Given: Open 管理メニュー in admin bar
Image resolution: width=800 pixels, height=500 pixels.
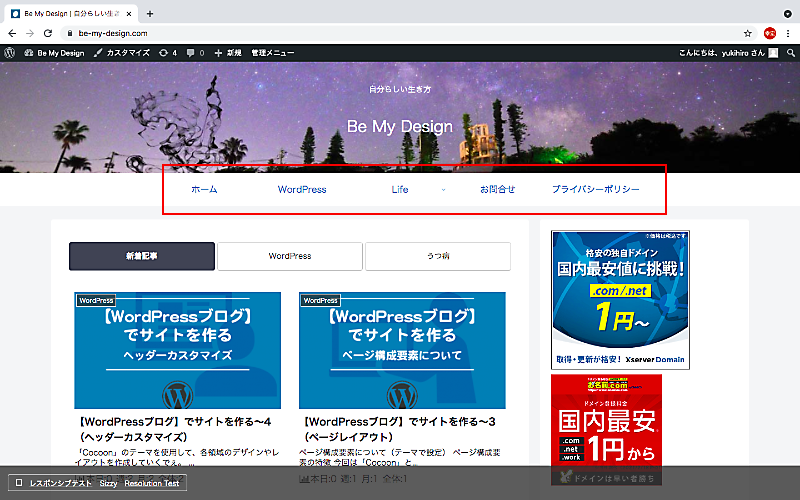Looking at the screenshot, I should click(272, 53).
